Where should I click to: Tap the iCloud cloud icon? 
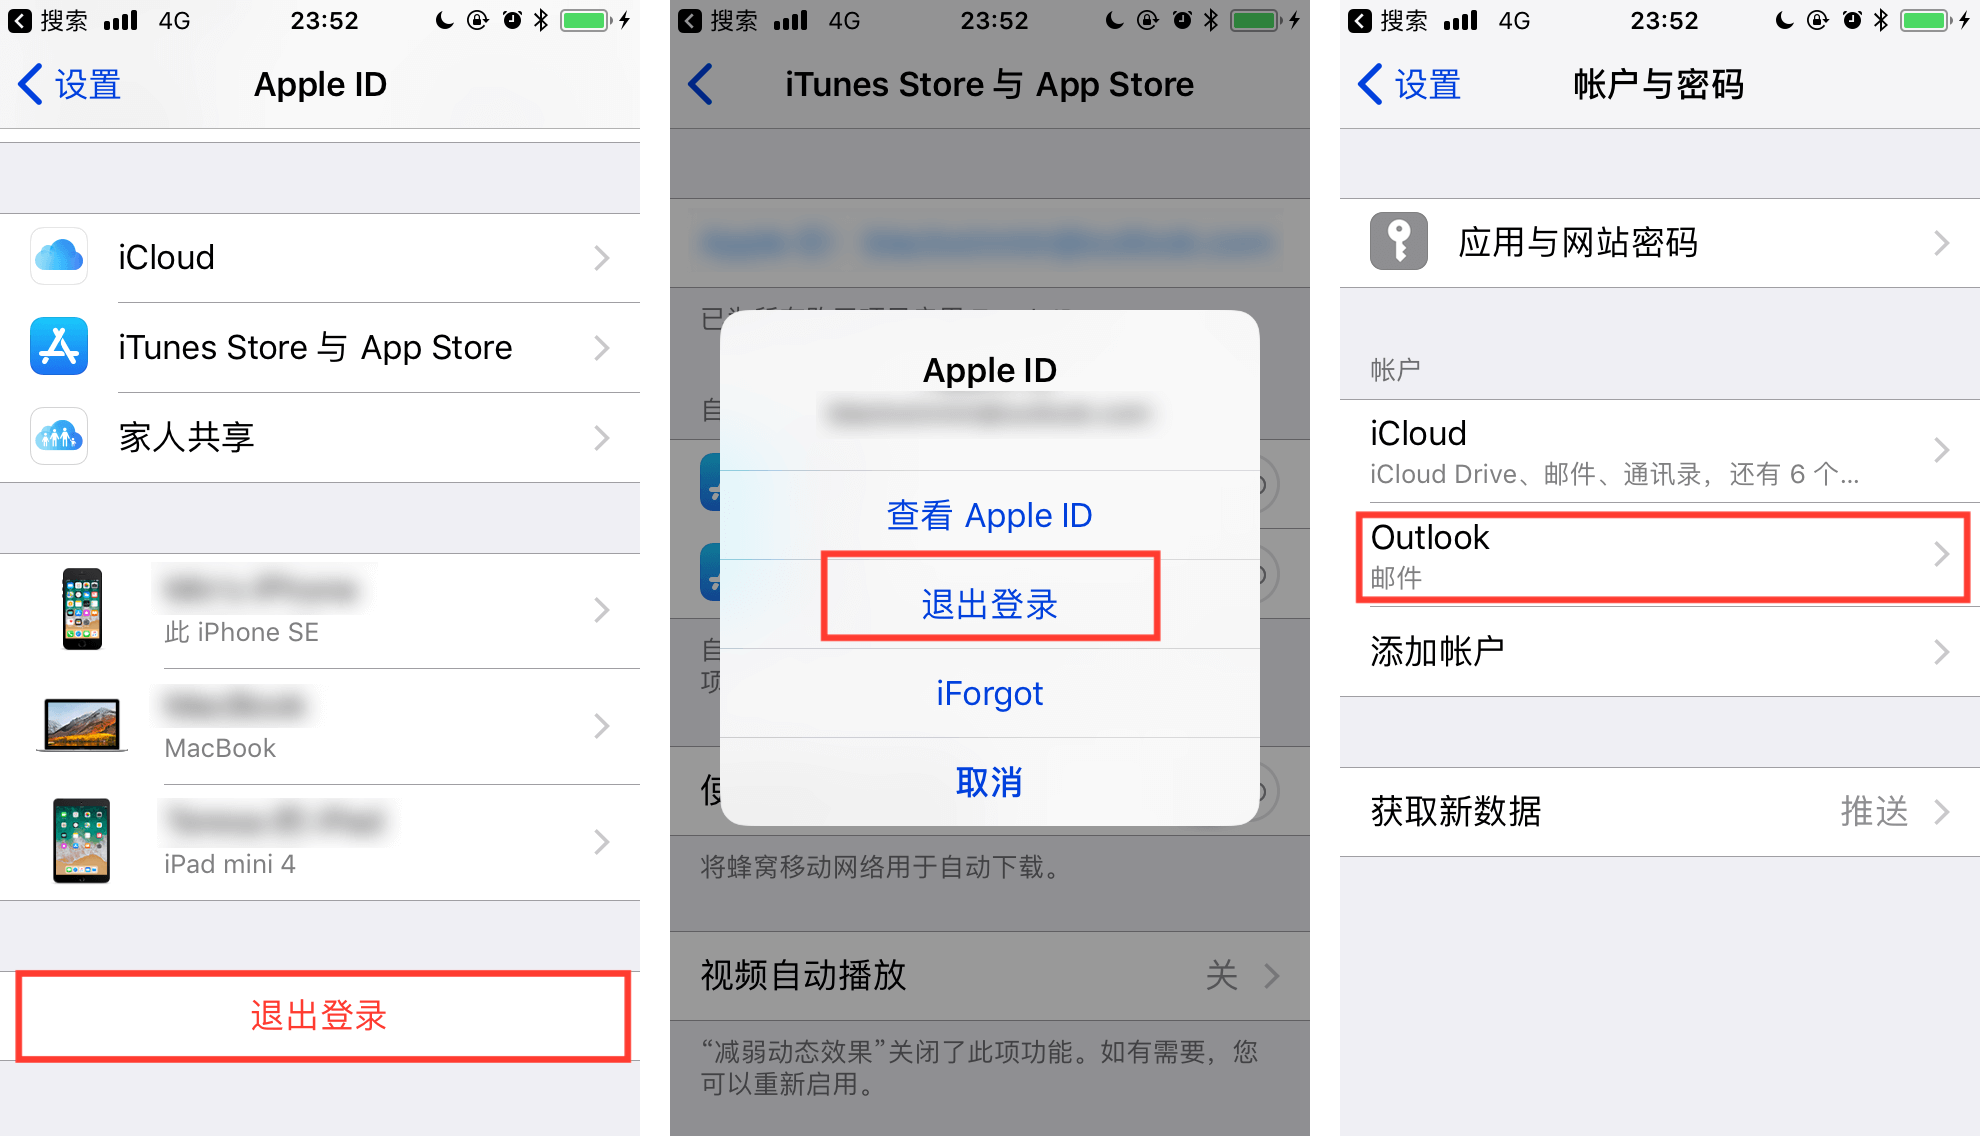59,257
